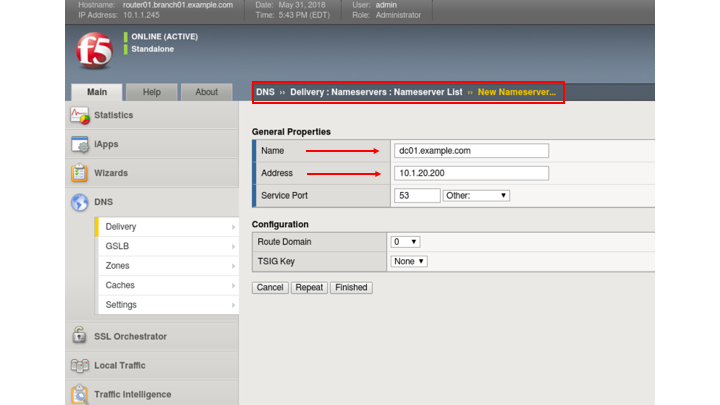
Task: Open the iApps menu label
Action: (x=106, y=144)
